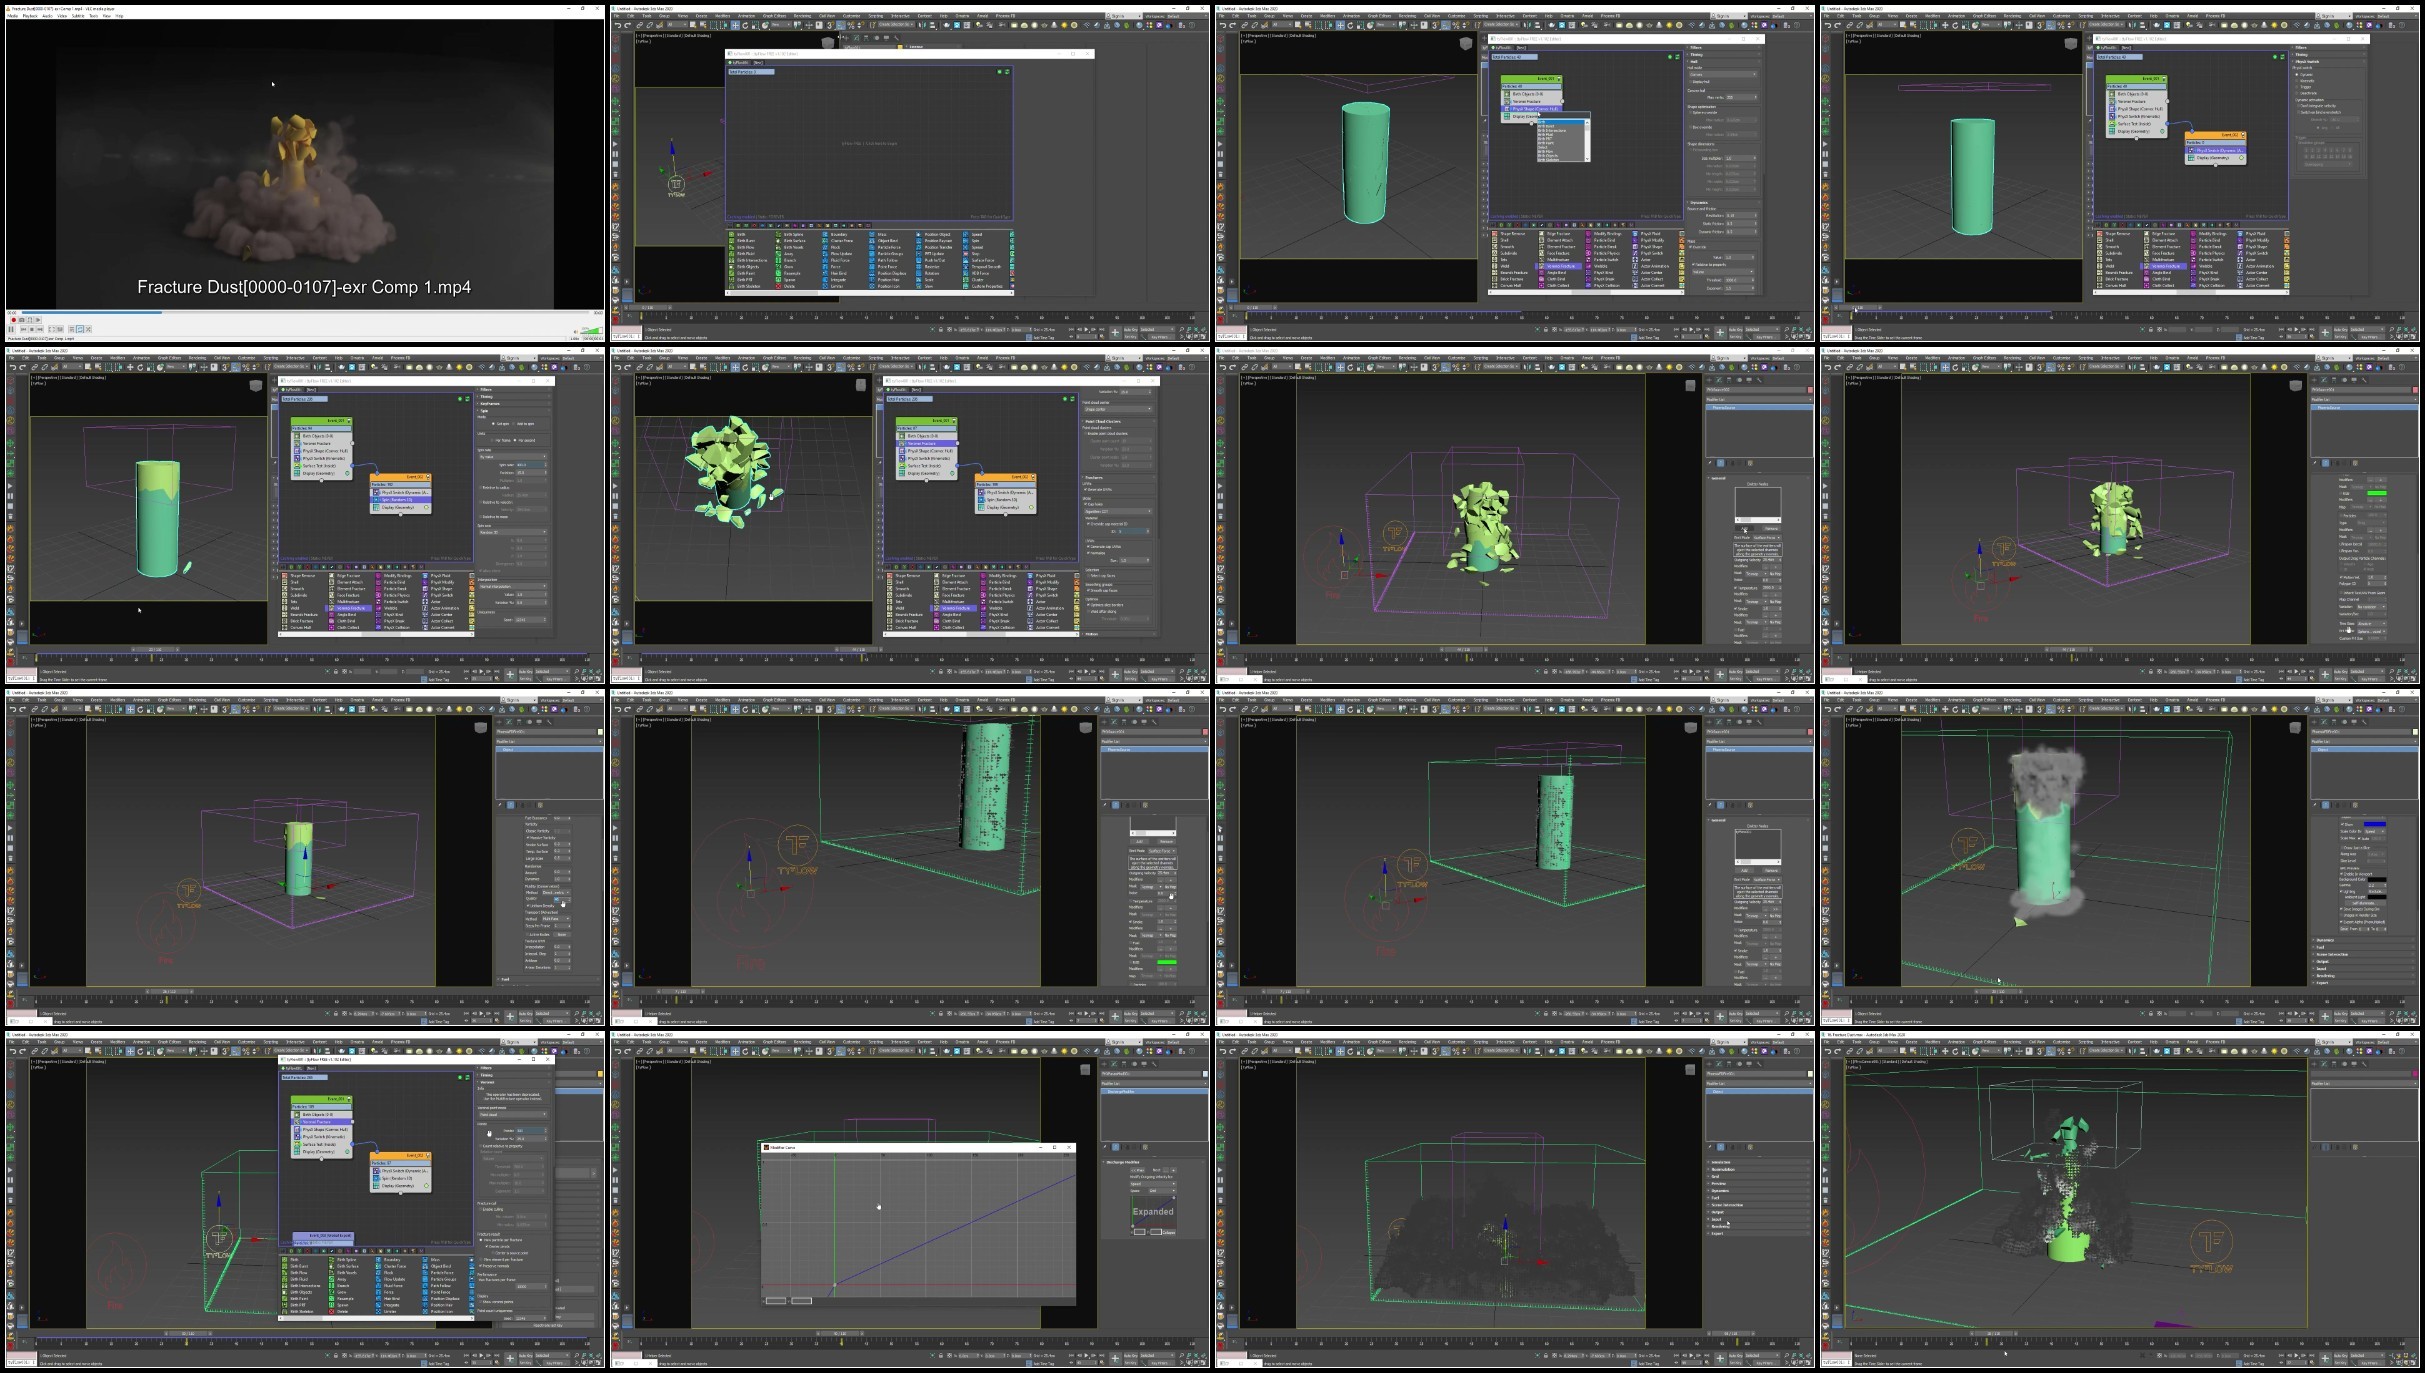
Task: Open Graph Editors menu in the Modifier Curve frame
Action: [774, 1042]
